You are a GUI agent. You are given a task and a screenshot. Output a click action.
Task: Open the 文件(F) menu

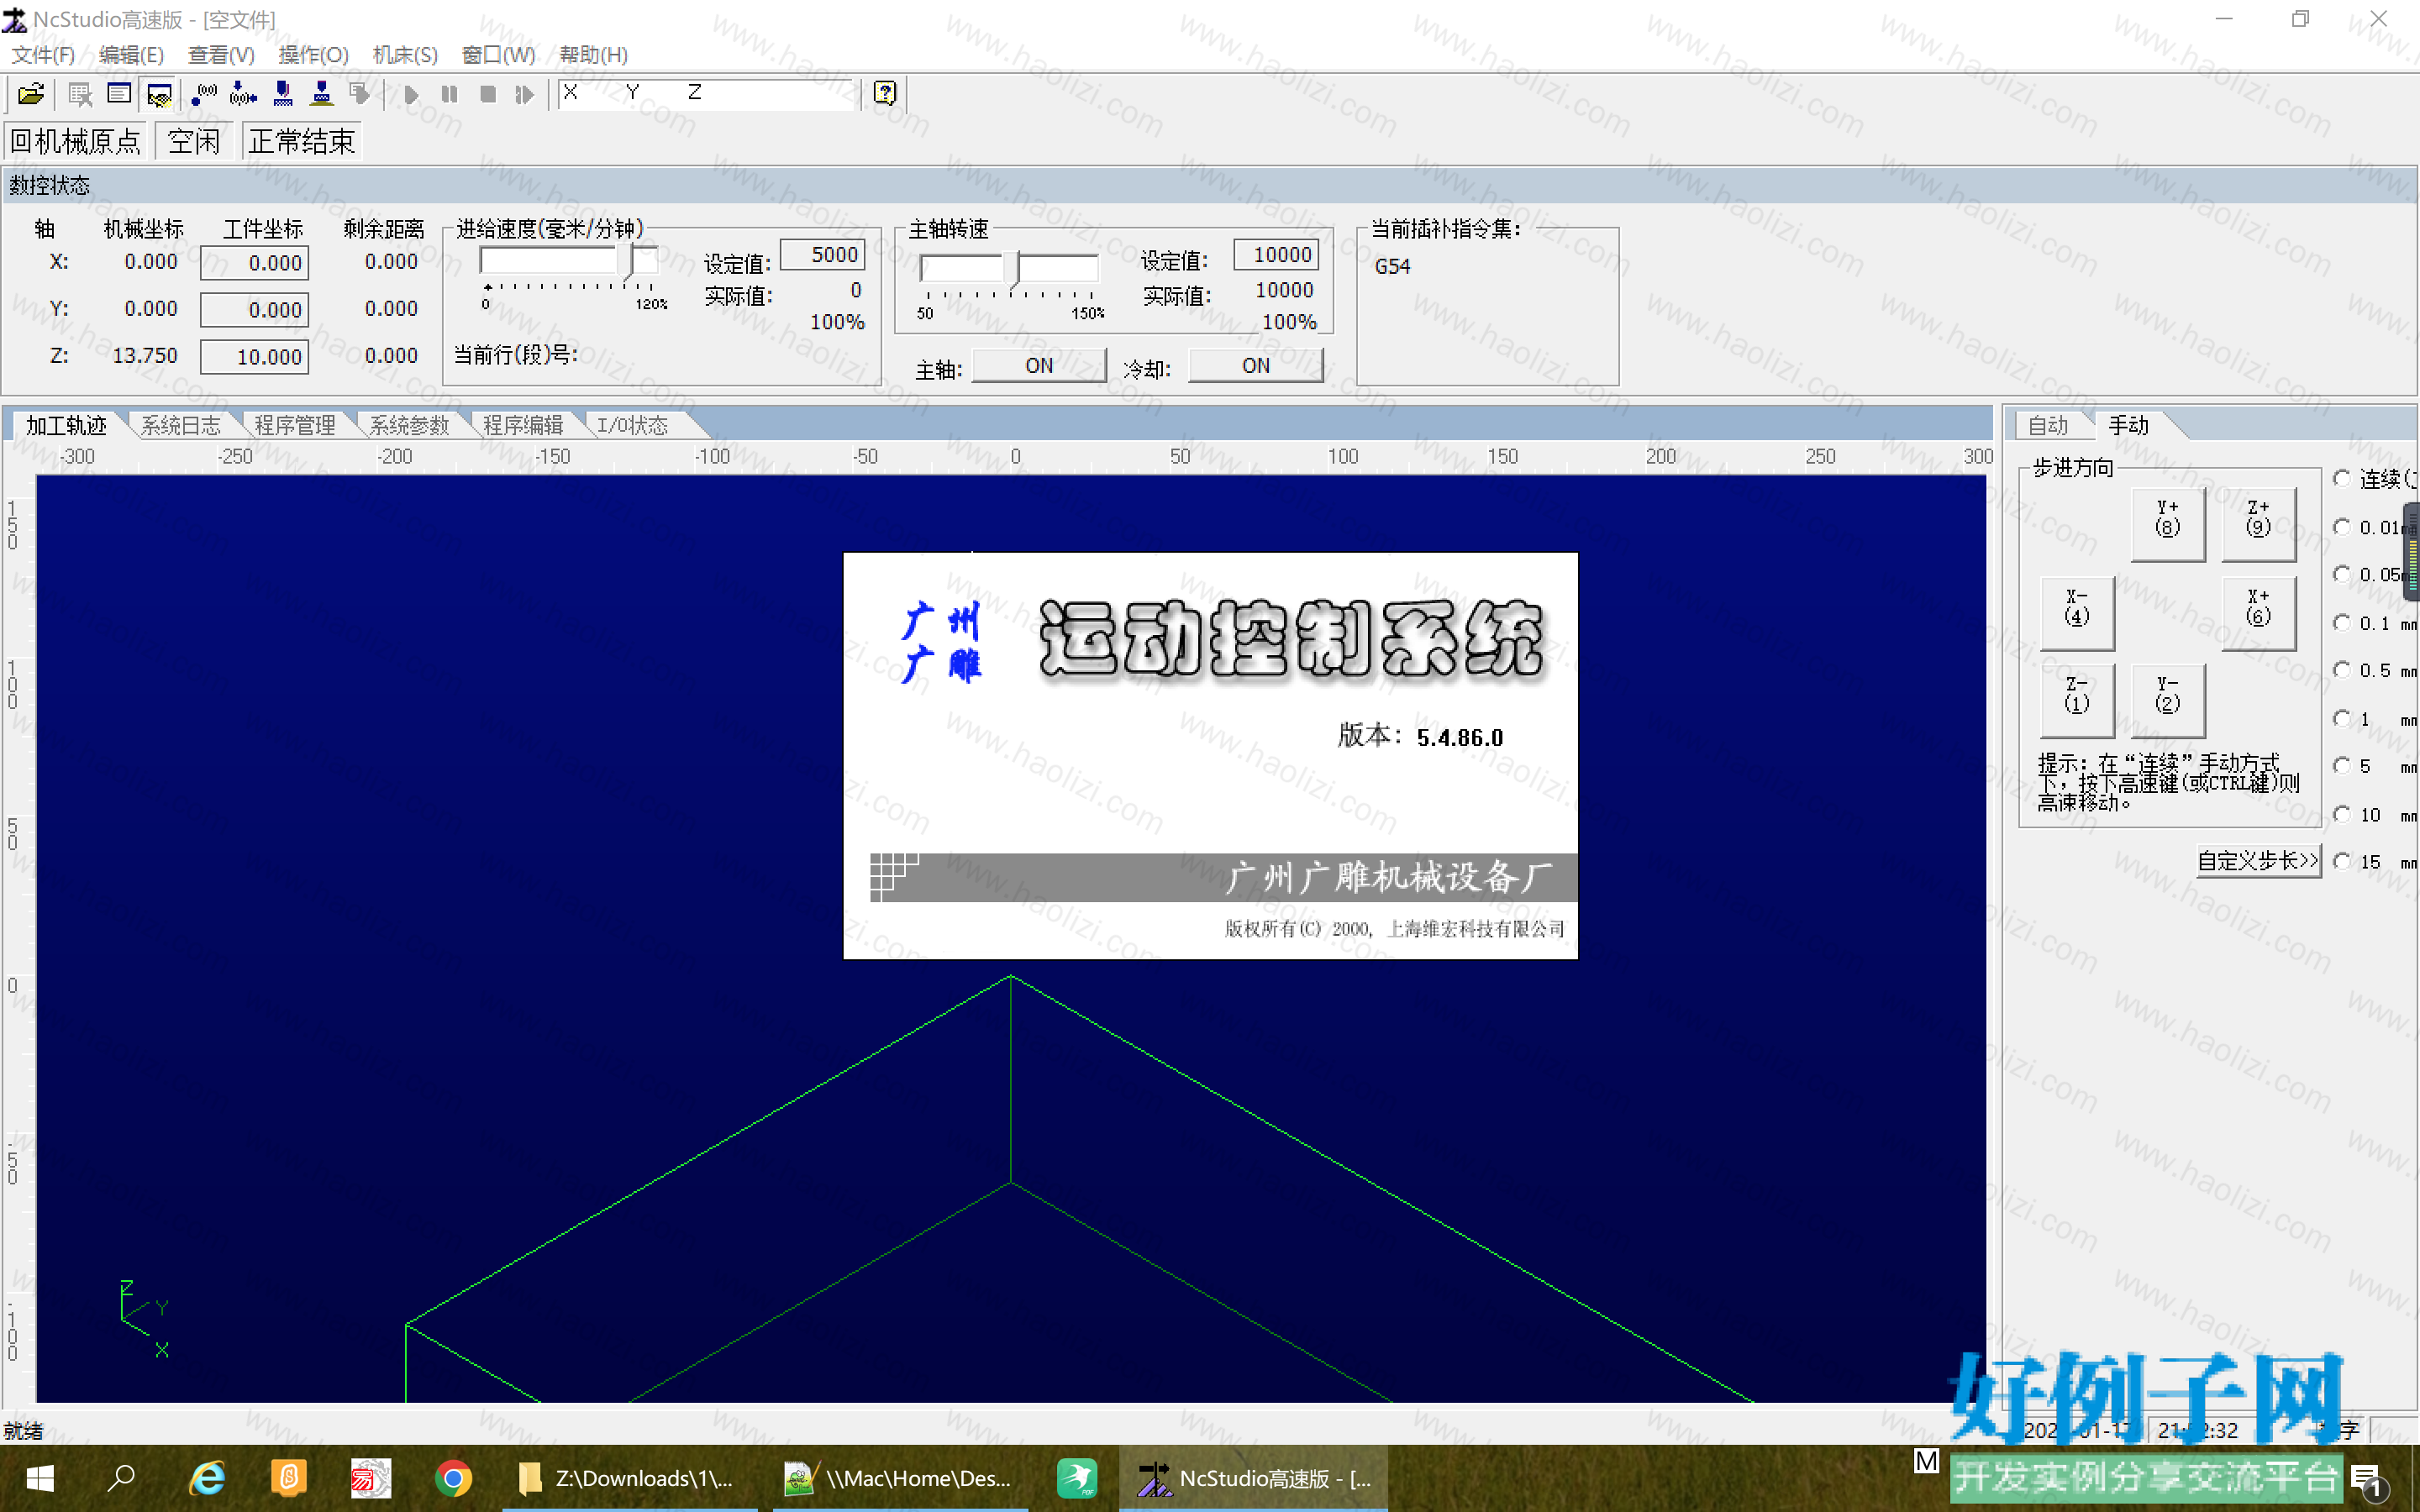[x=43, y=55]
